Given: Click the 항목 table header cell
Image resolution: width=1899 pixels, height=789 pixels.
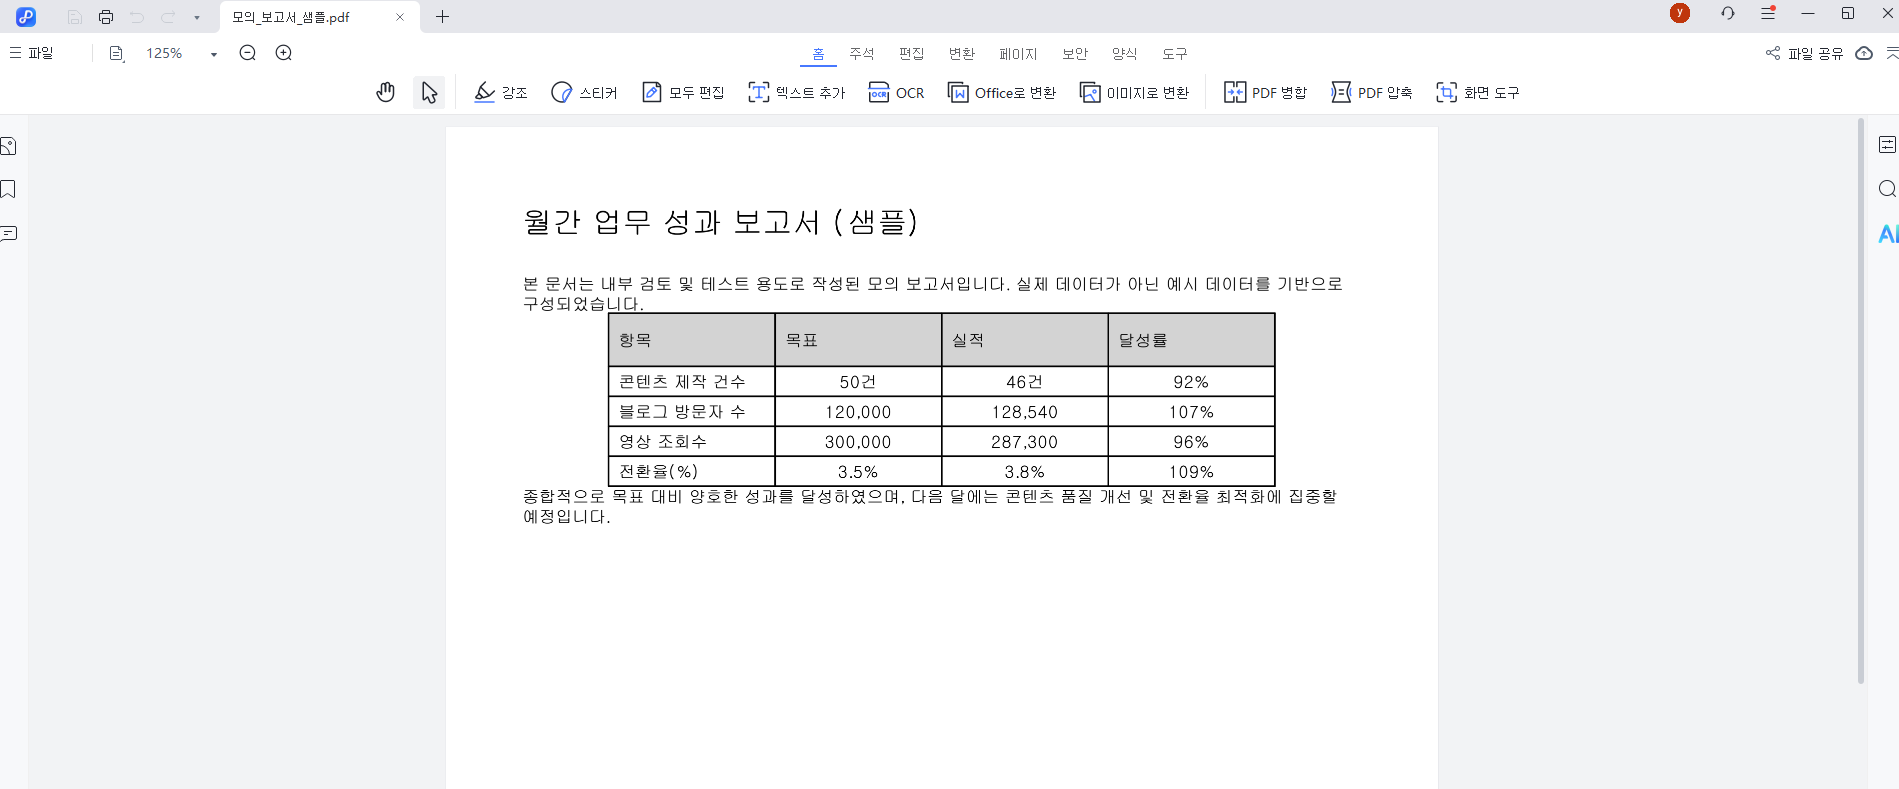Looking at the screenshot, I should [692, 340].
